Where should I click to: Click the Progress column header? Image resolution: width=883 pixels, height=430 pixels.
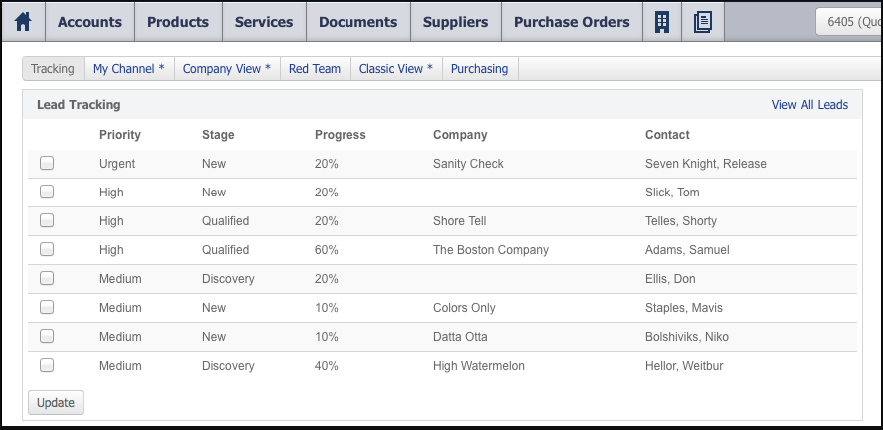pos(340,135)
